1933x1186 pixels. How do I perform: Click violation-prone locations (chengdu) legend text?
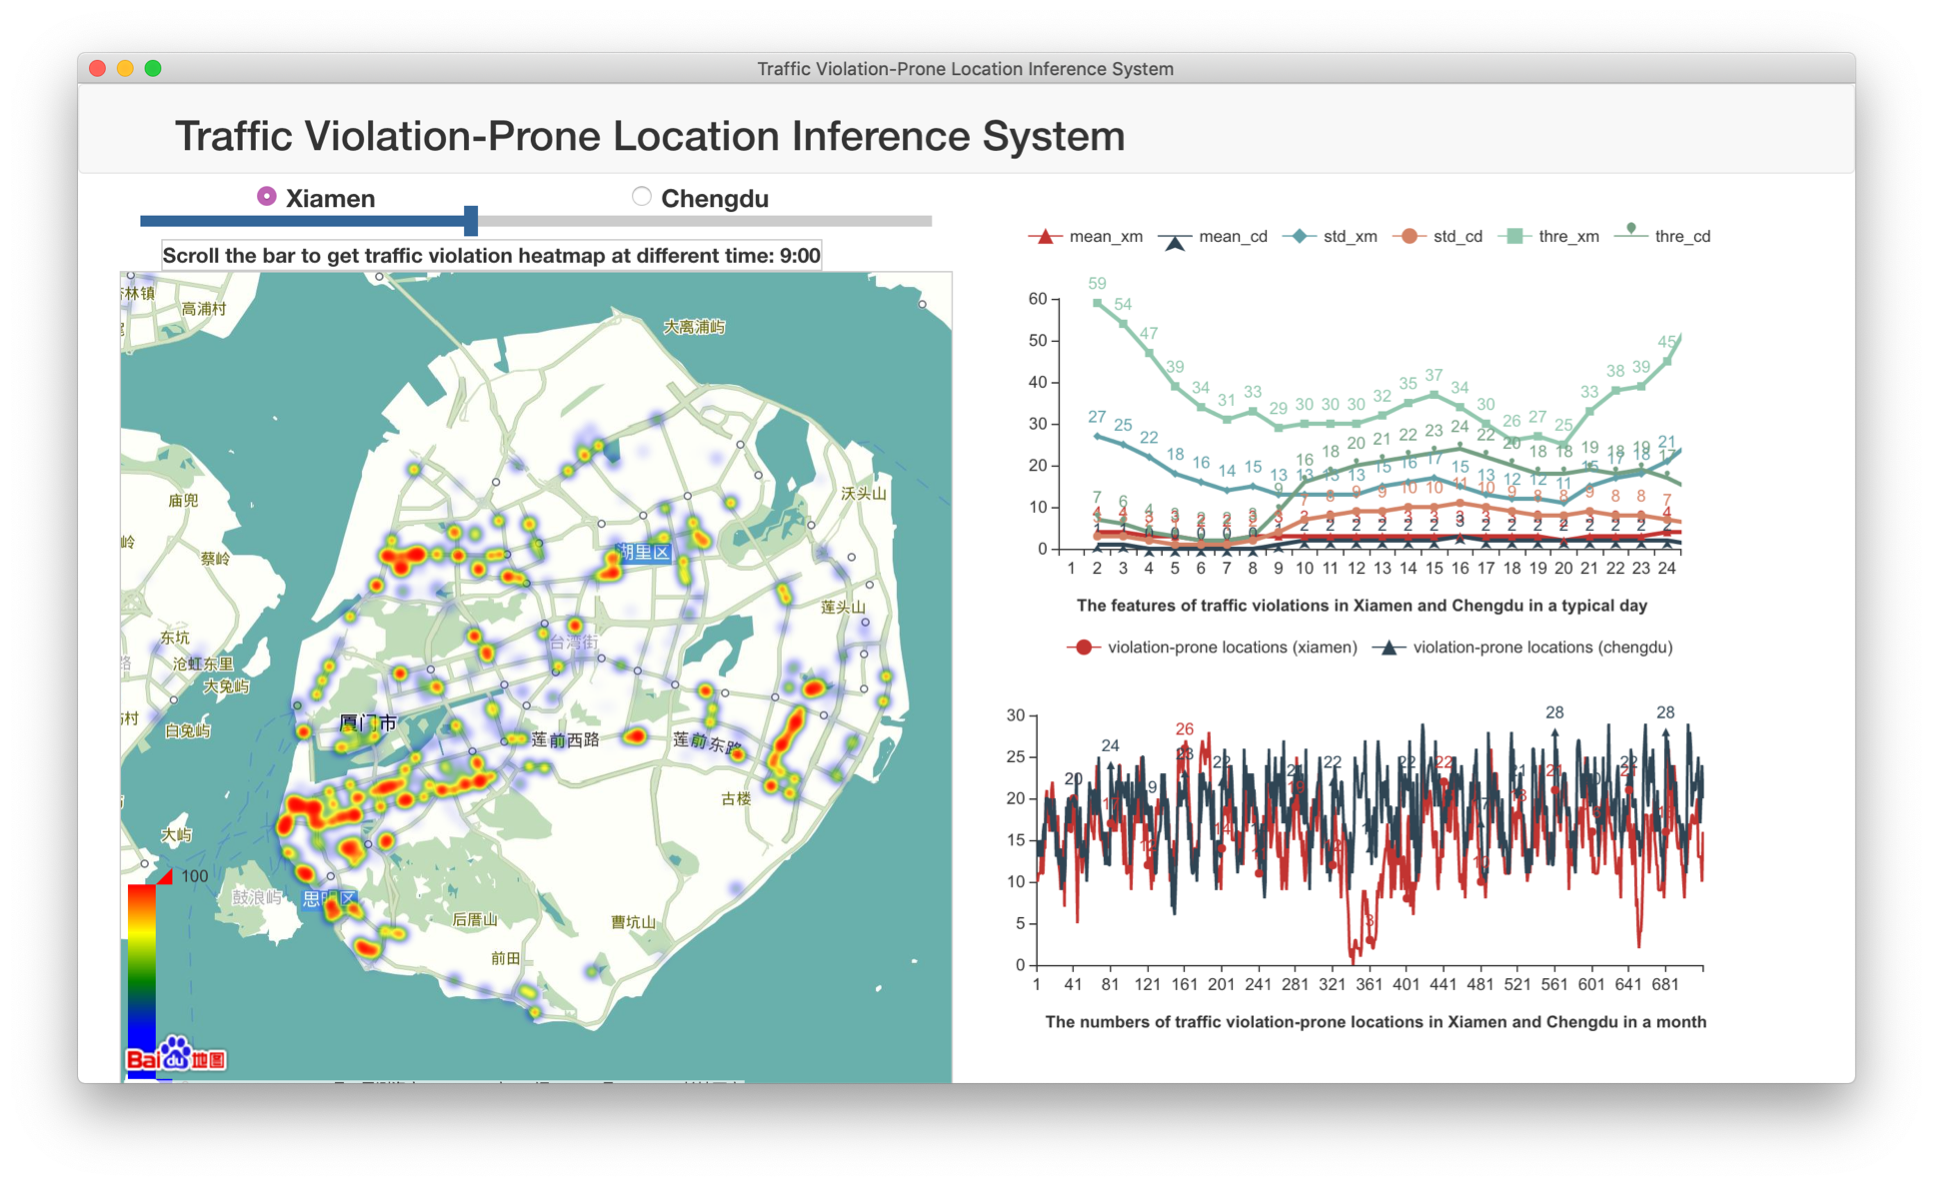click(1542, 648)
